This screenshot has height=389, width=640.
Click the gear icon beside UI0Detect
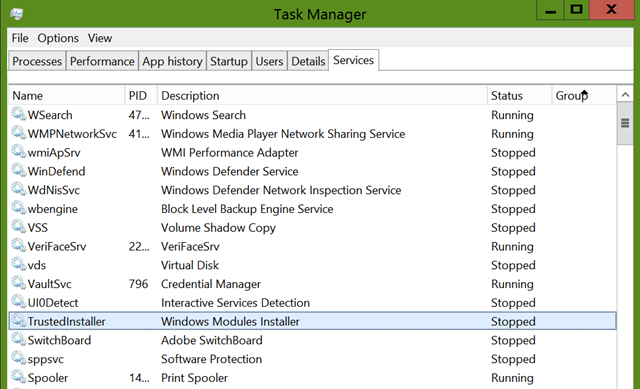[18, 302]
